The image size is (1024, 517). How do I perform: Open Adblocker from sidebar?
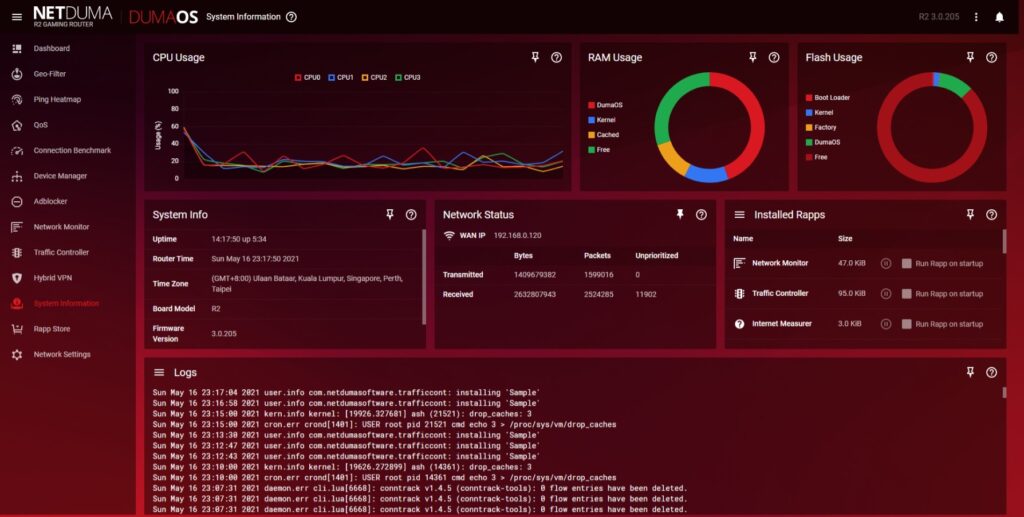(50, 201)
